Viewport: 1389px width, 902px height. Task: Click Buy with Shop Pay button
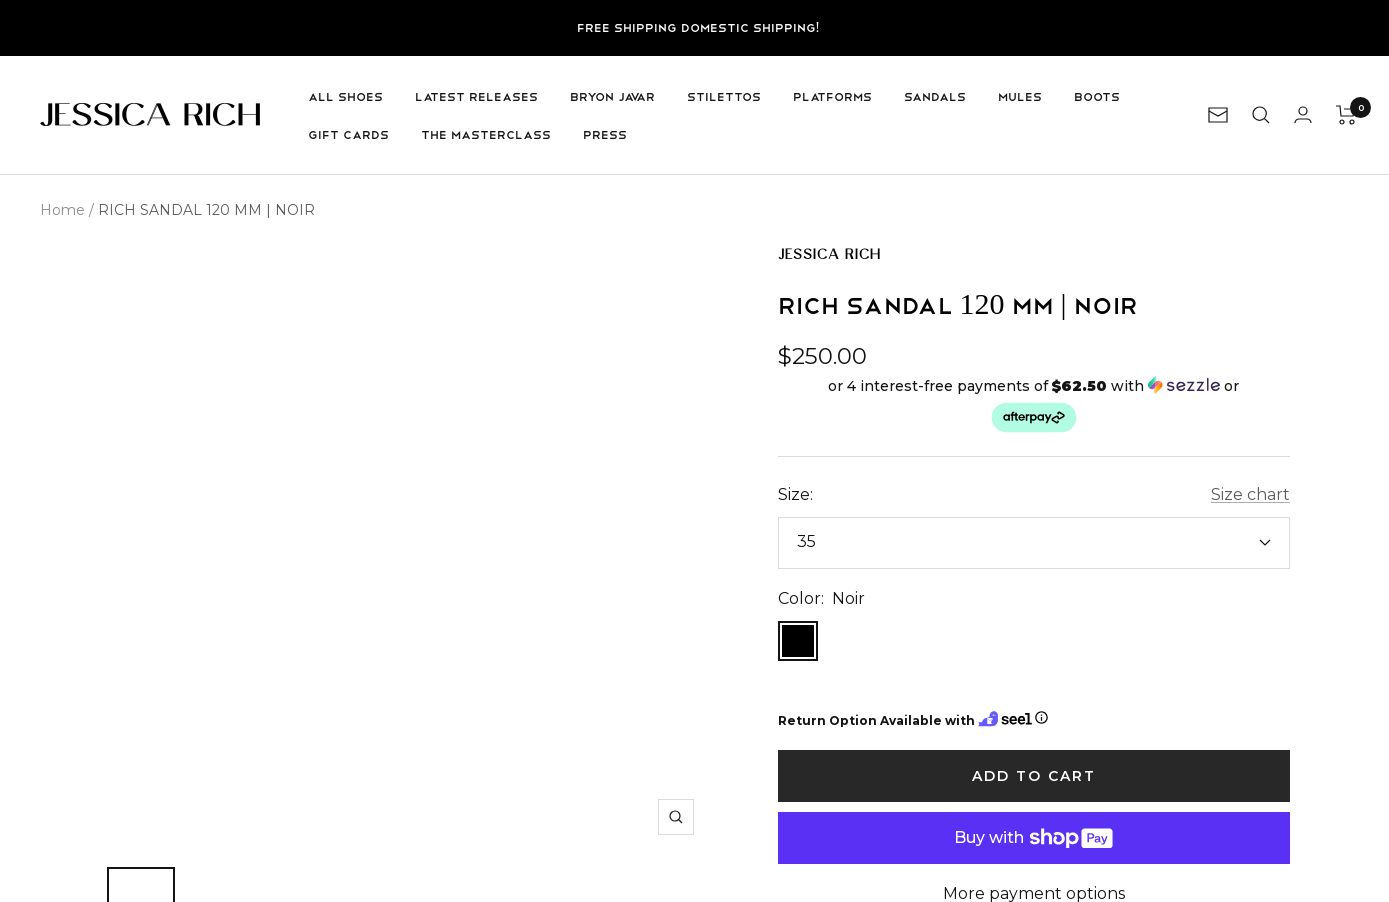click(1033, 838)
